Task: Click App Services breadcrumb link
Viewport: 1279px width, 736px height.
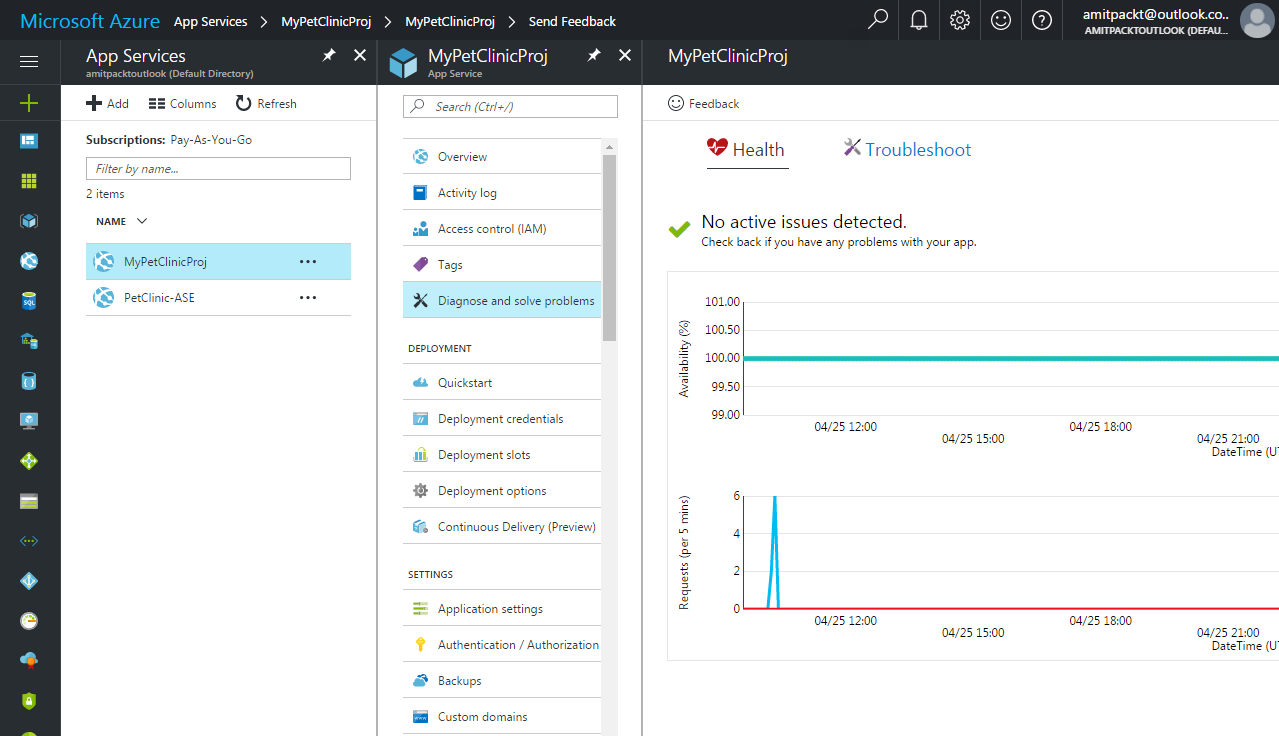Action: [x=210, y=21]
